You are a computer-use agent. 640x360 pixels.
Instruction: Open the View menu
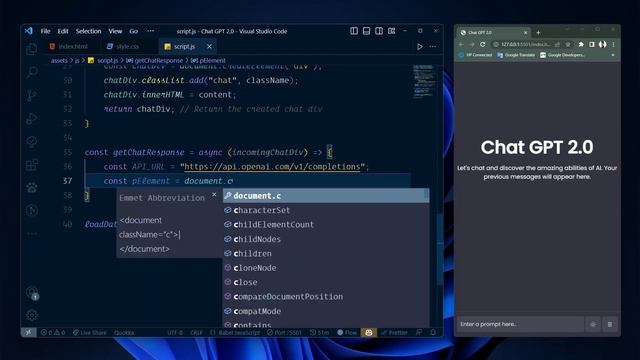(x=115, y=31)
